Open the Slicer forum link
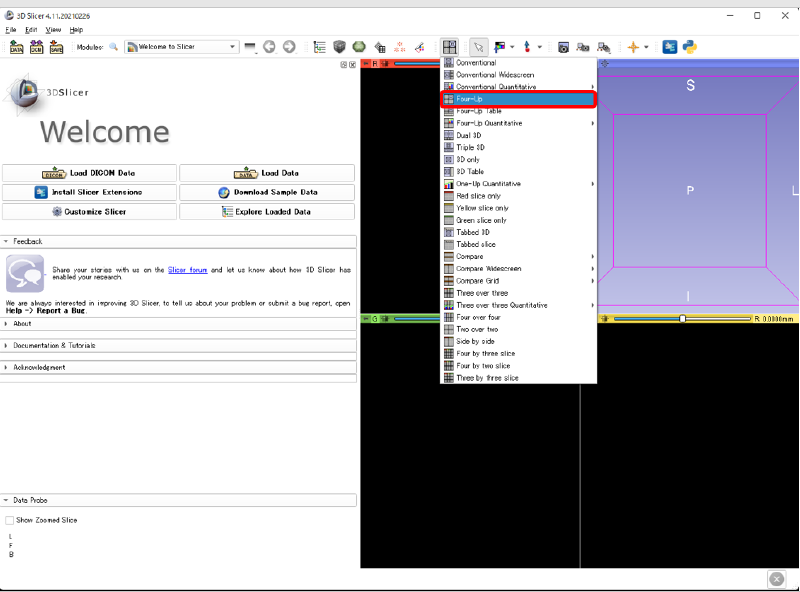The image size is (800, 592). click(187, 270)
